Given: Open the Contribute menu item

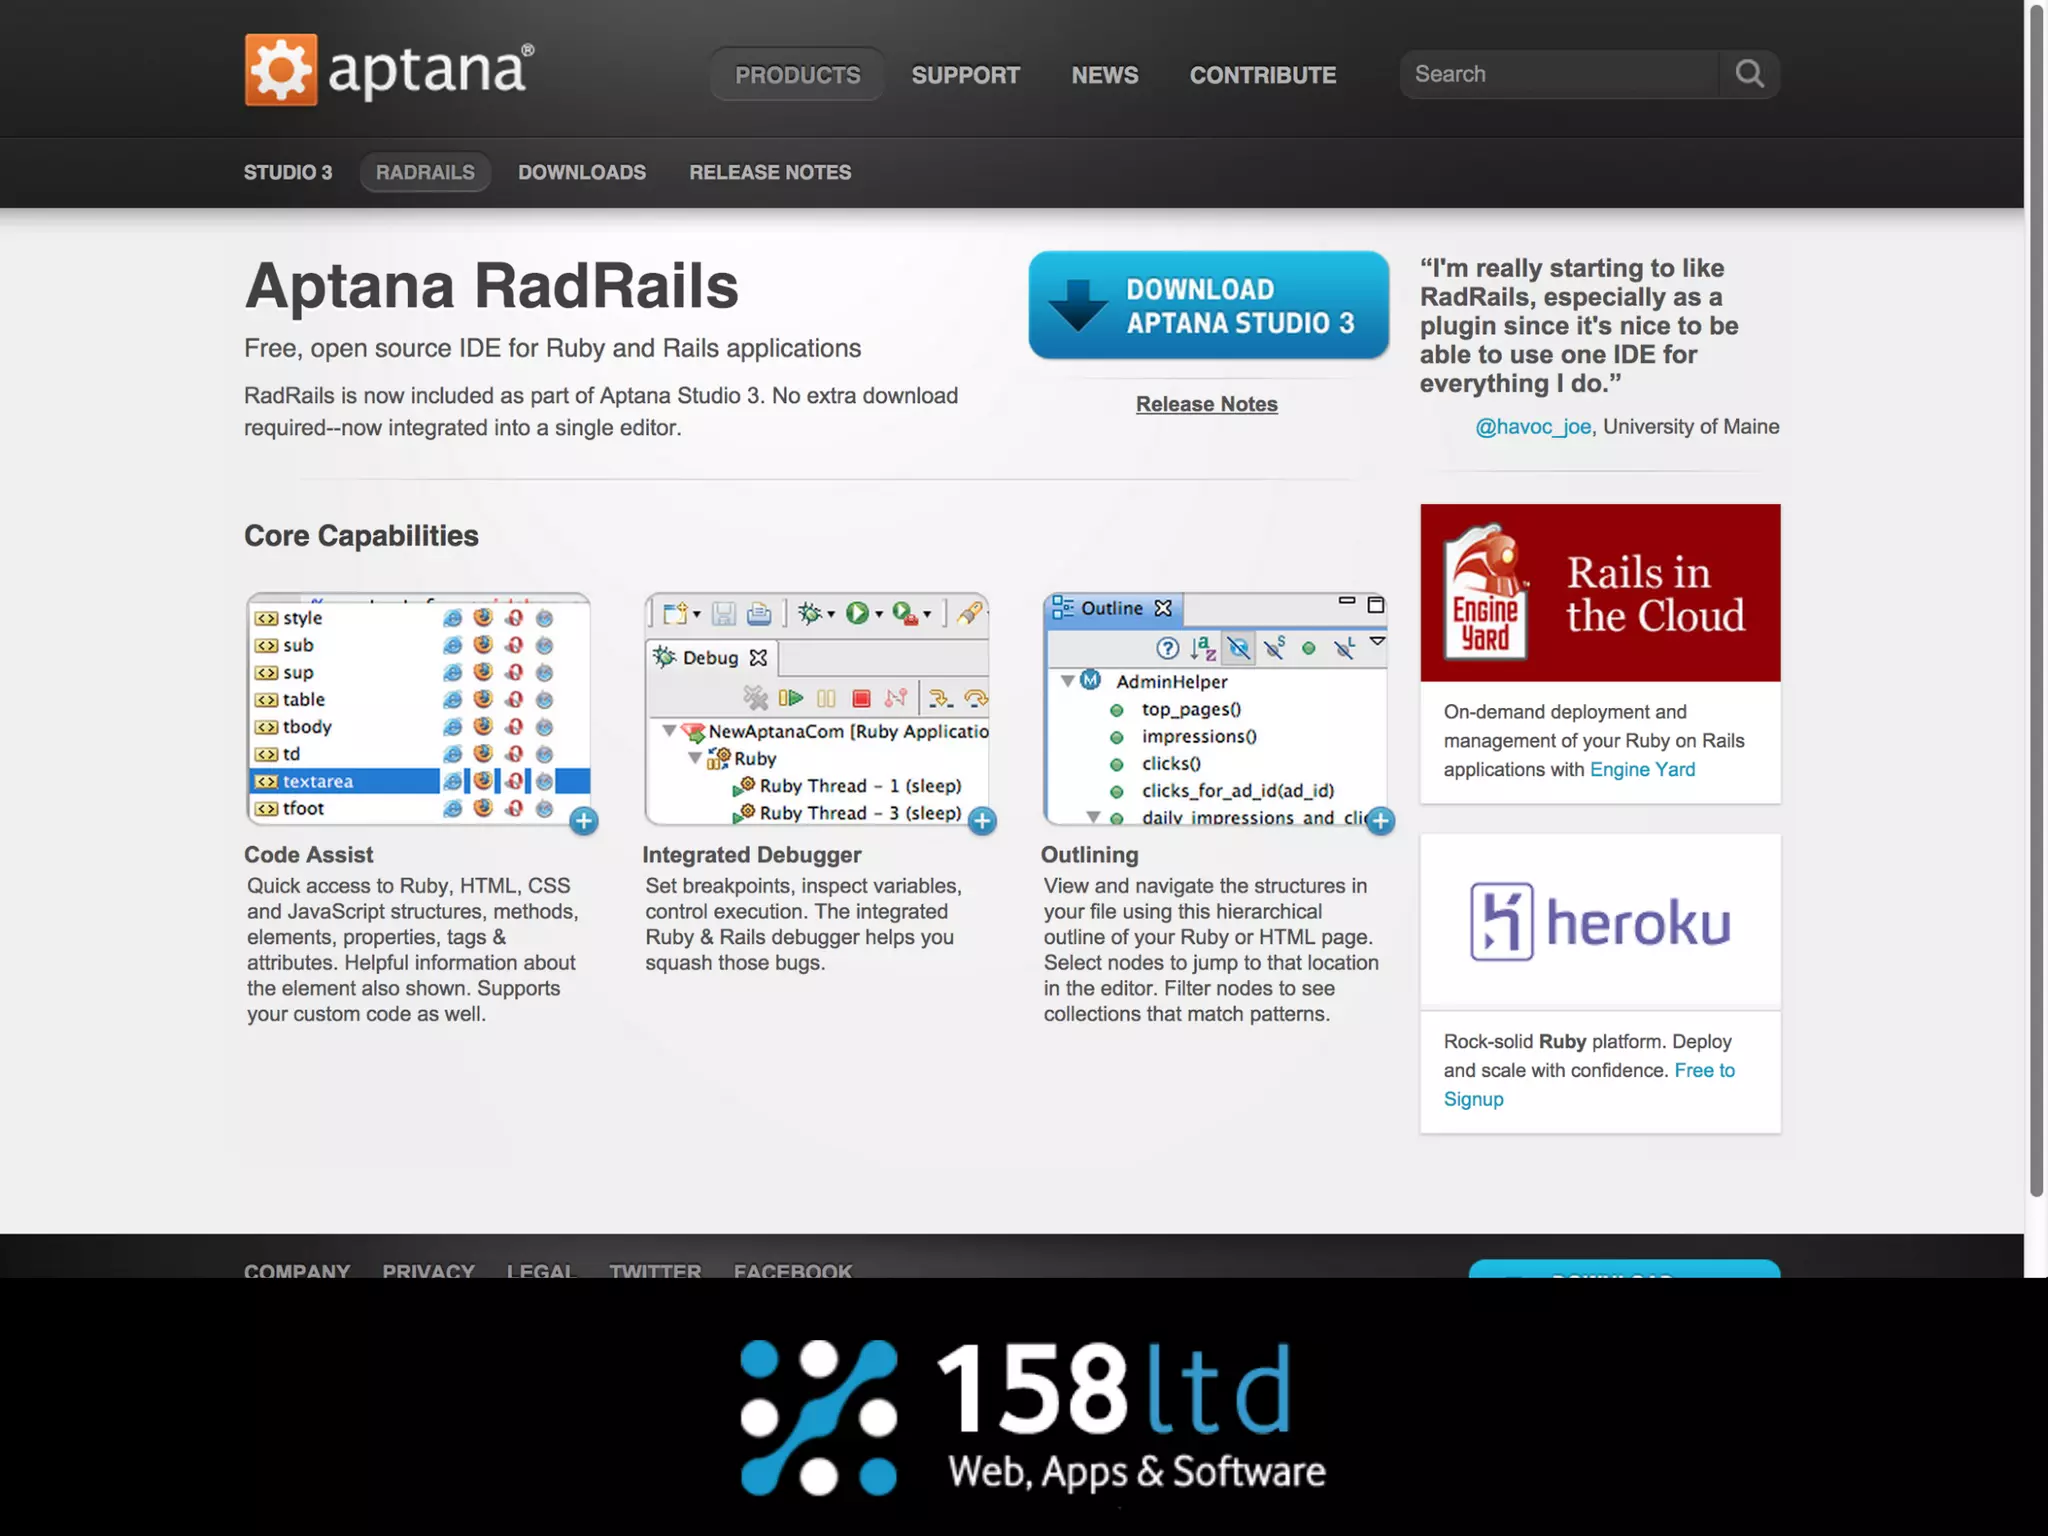Looking at the screenshot, I should 1262,75.
